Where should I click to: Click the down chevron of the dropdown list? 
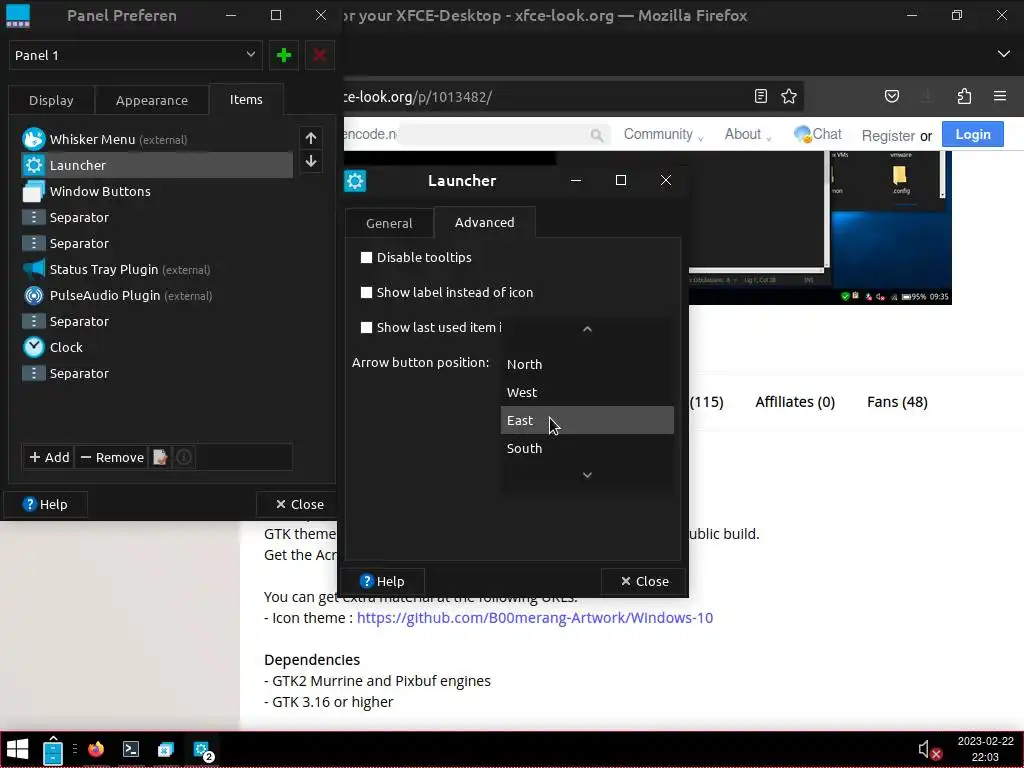(587, 475)
